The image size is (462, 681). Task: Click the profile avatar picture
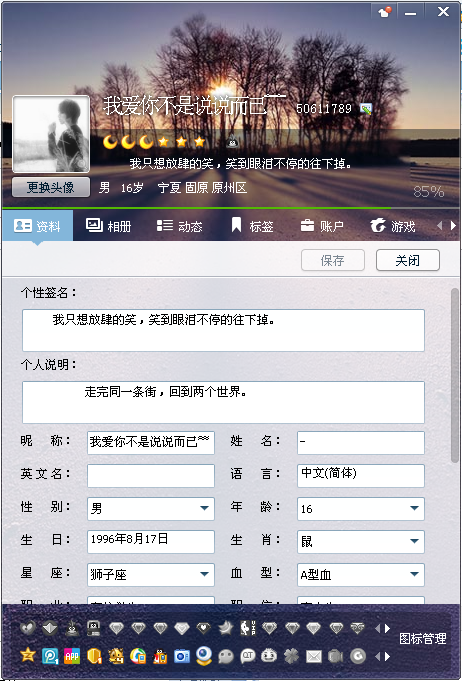click(x=51, y=134)
